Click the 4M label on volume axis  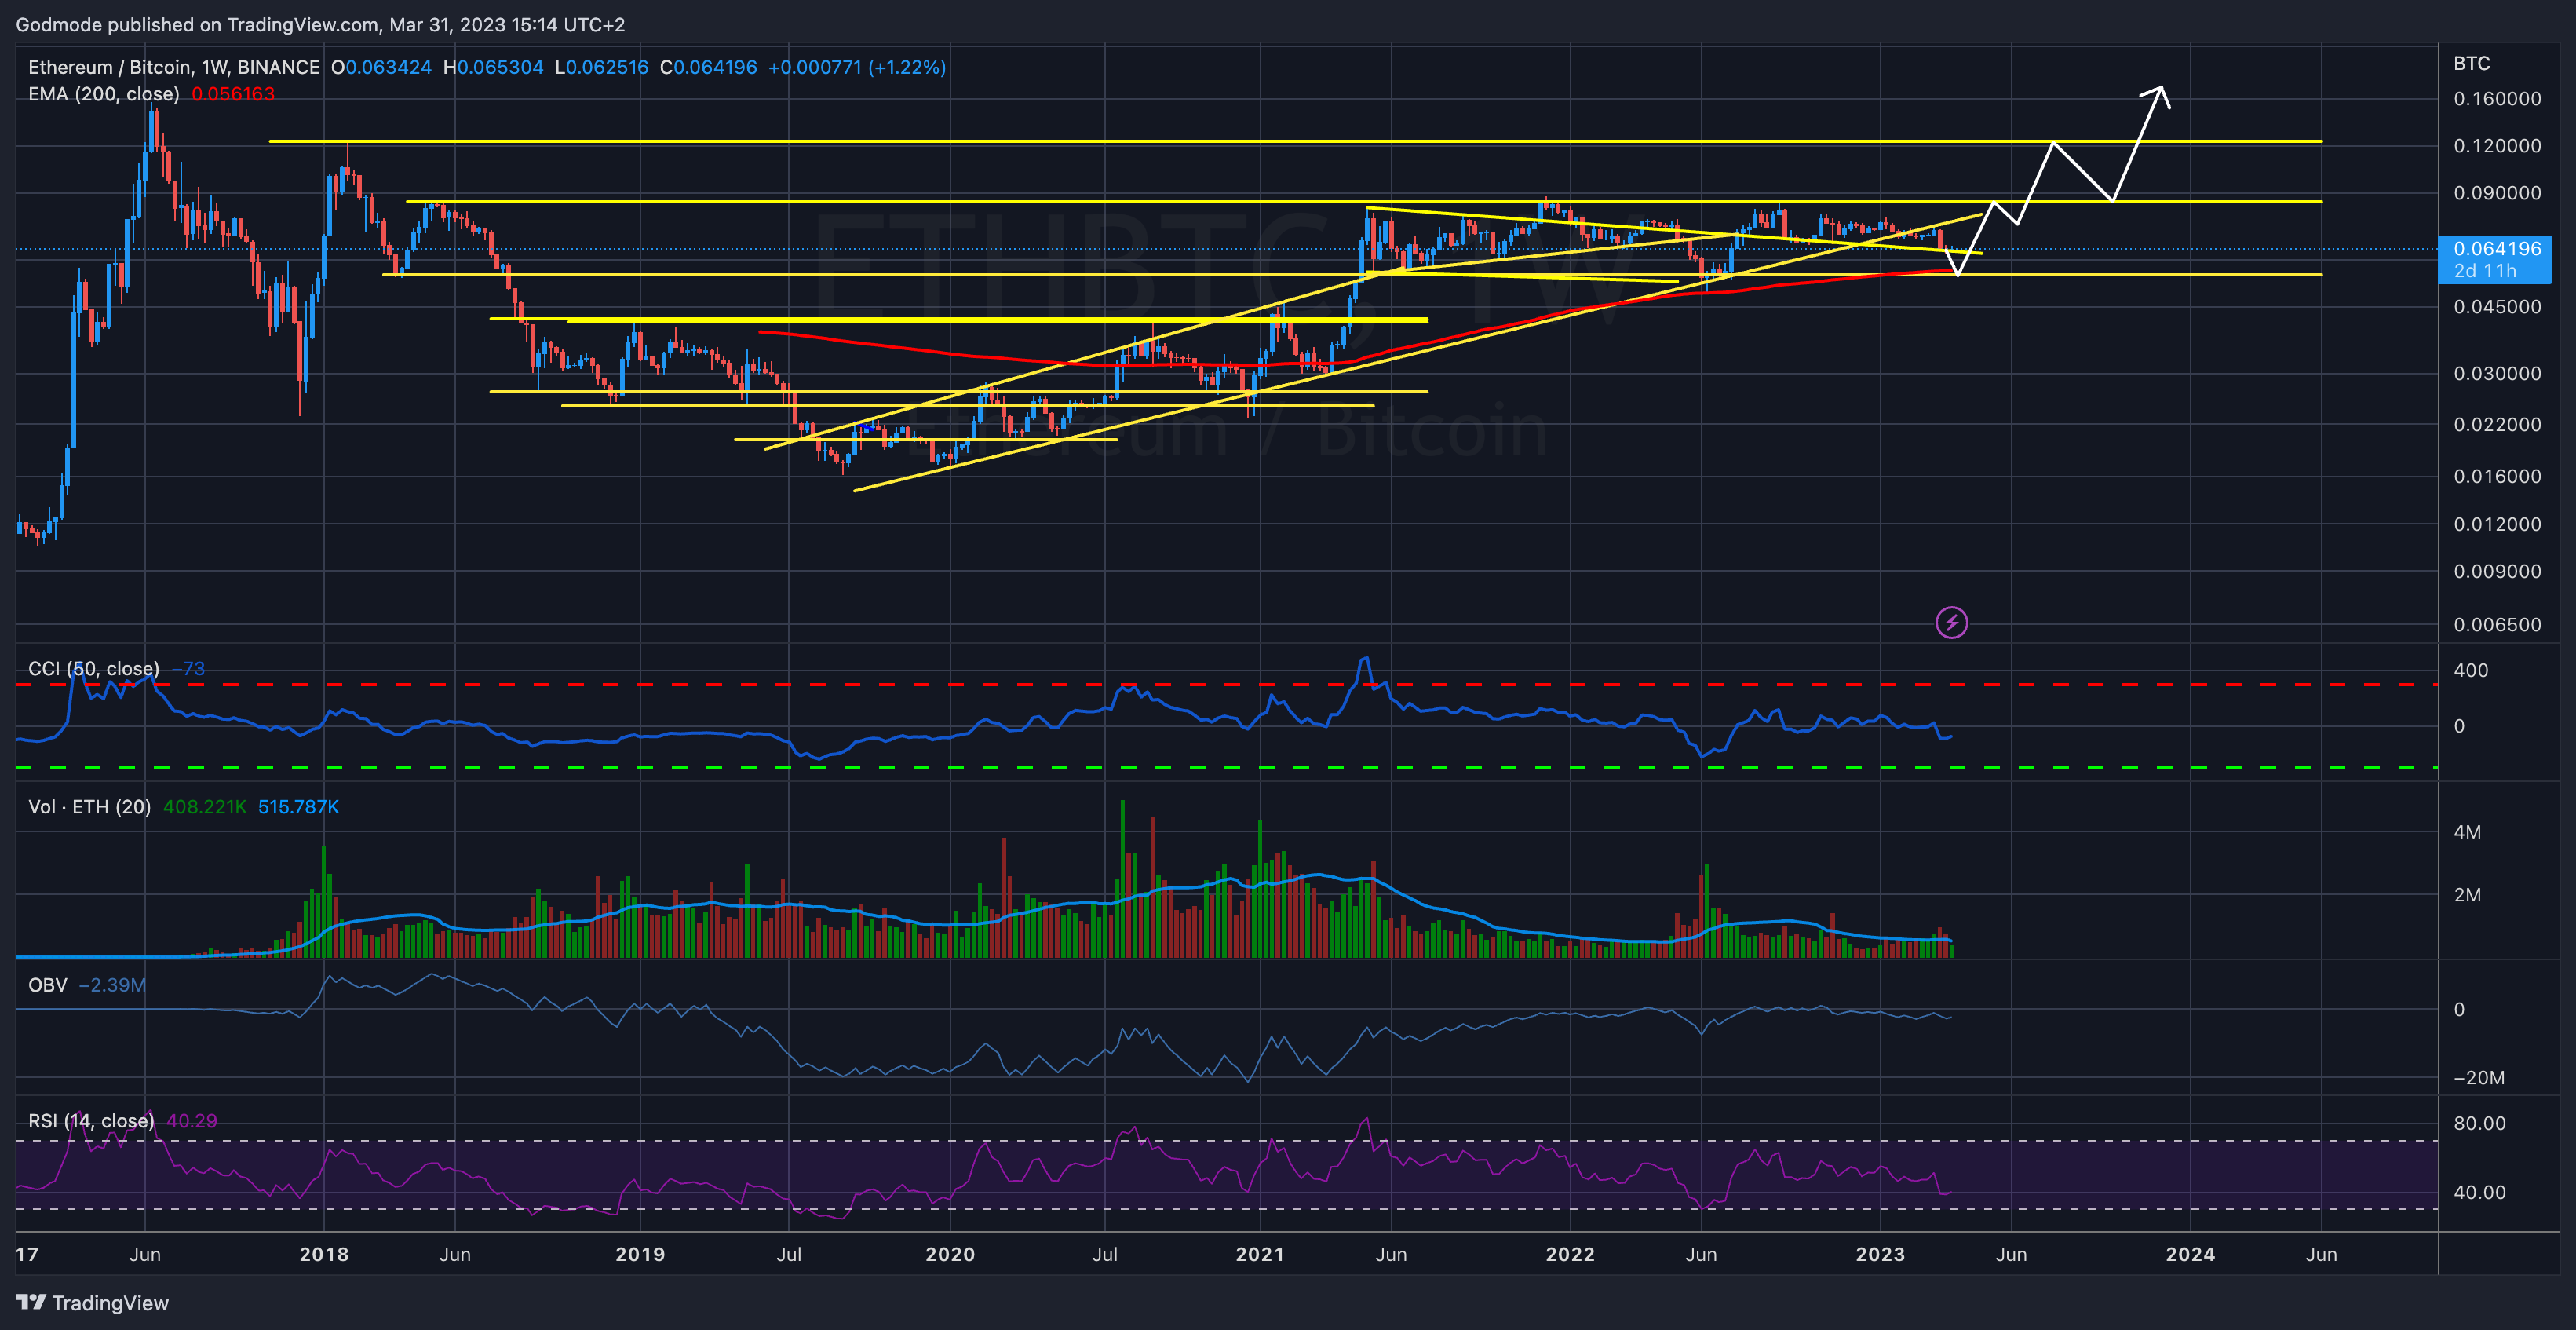[2467, 832]
